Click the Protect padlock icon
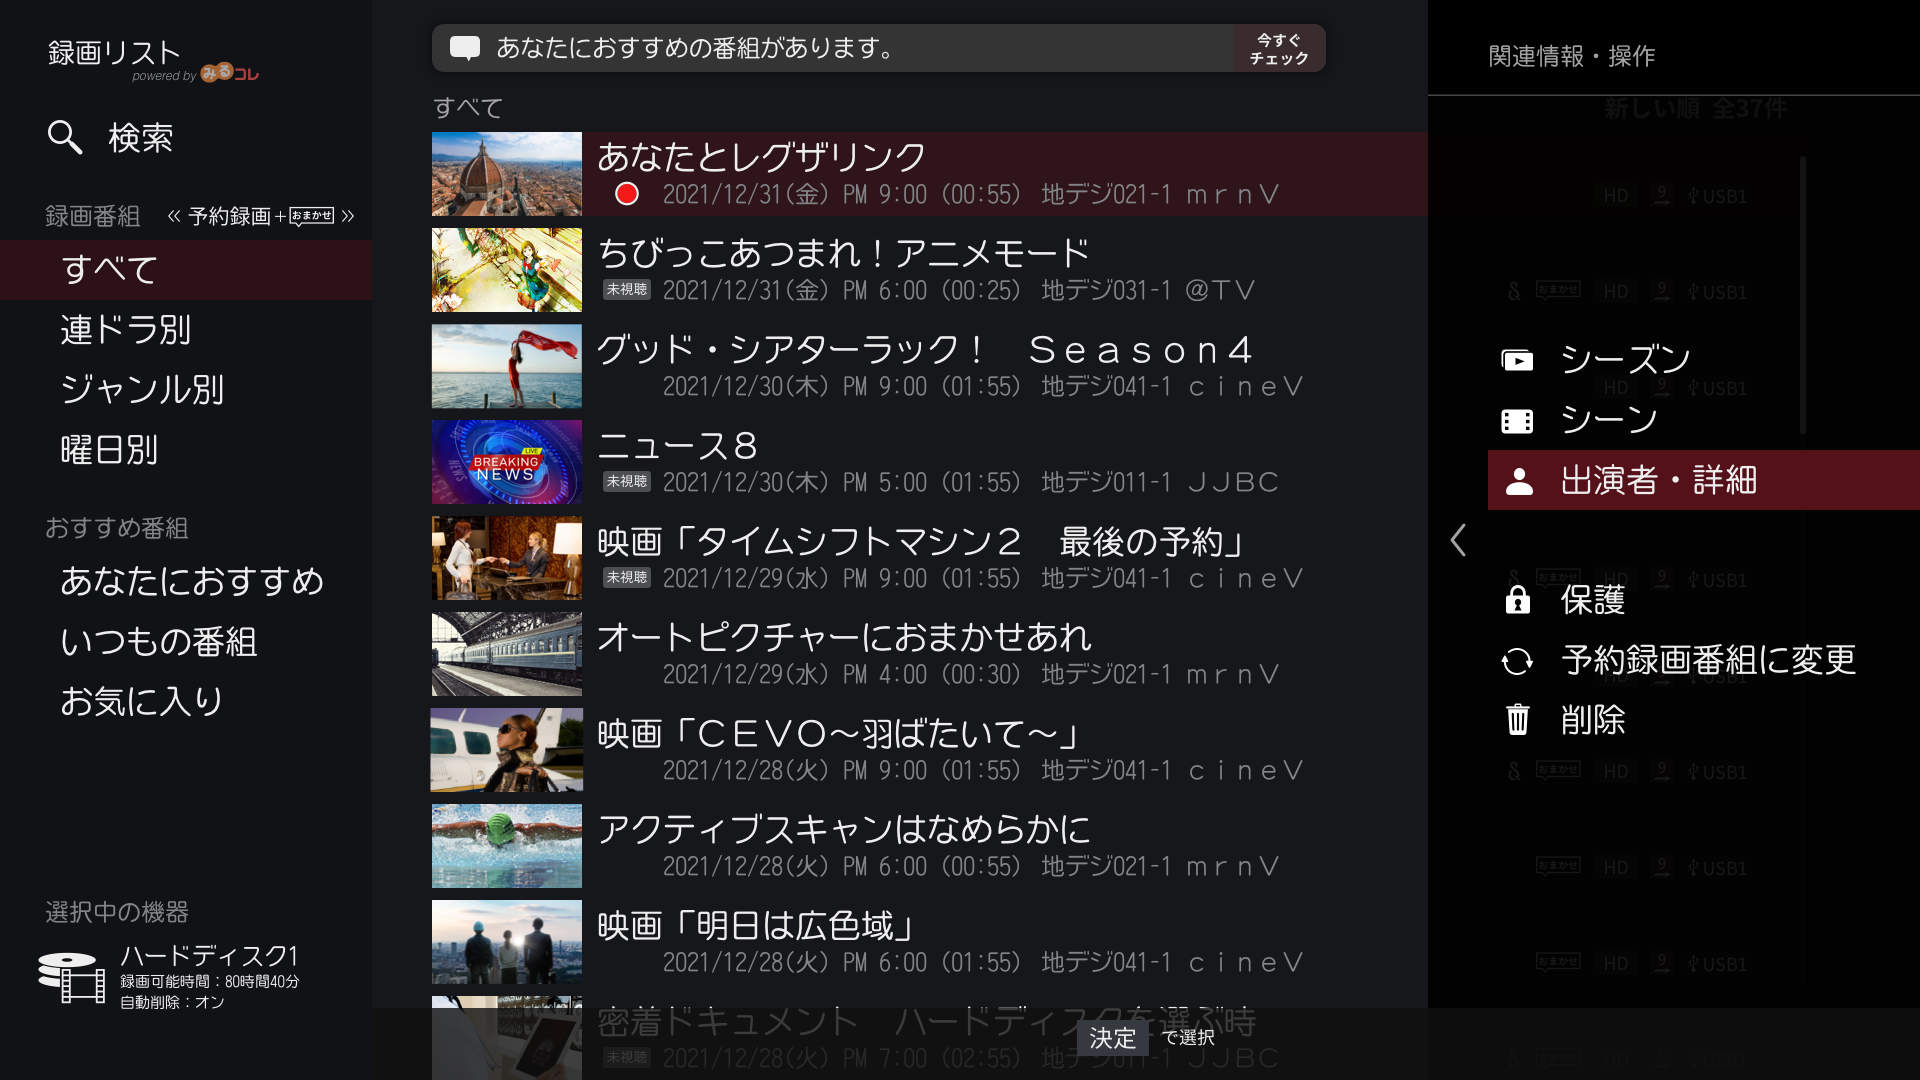 coord(1517,600)
